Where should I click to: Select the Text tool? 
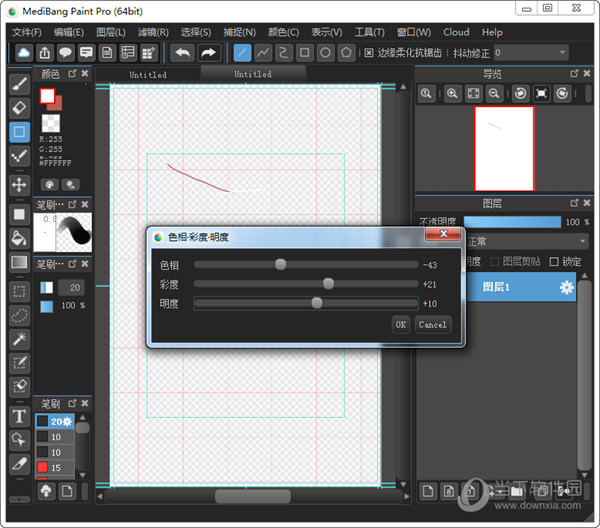(20, 416)
